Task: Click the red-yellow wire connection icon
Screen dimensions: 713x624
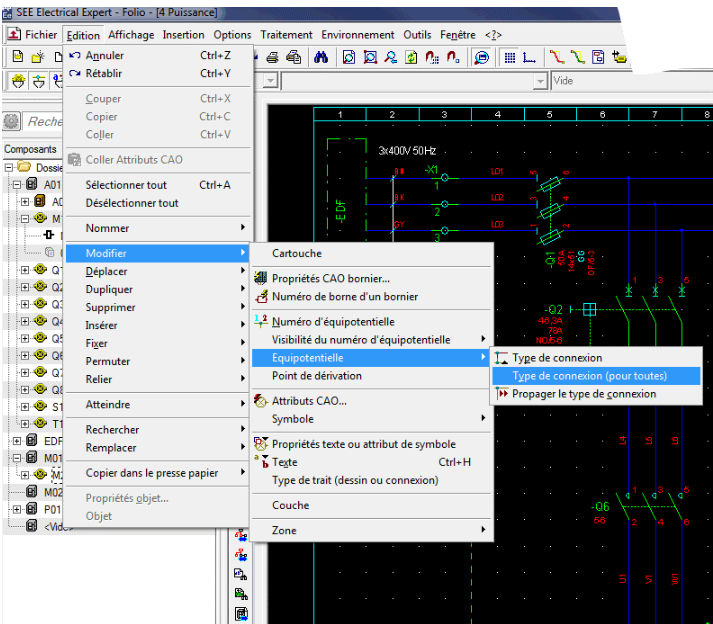Action: point(557,57)
